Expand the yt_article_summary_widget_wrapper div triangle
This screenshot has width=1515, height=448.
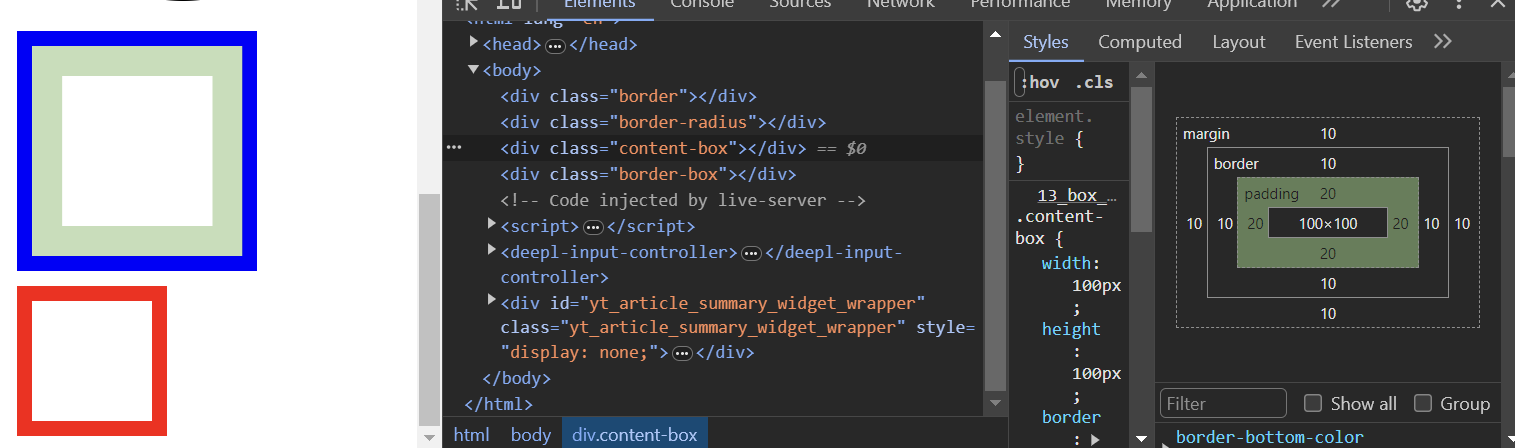tap(492, 301)
